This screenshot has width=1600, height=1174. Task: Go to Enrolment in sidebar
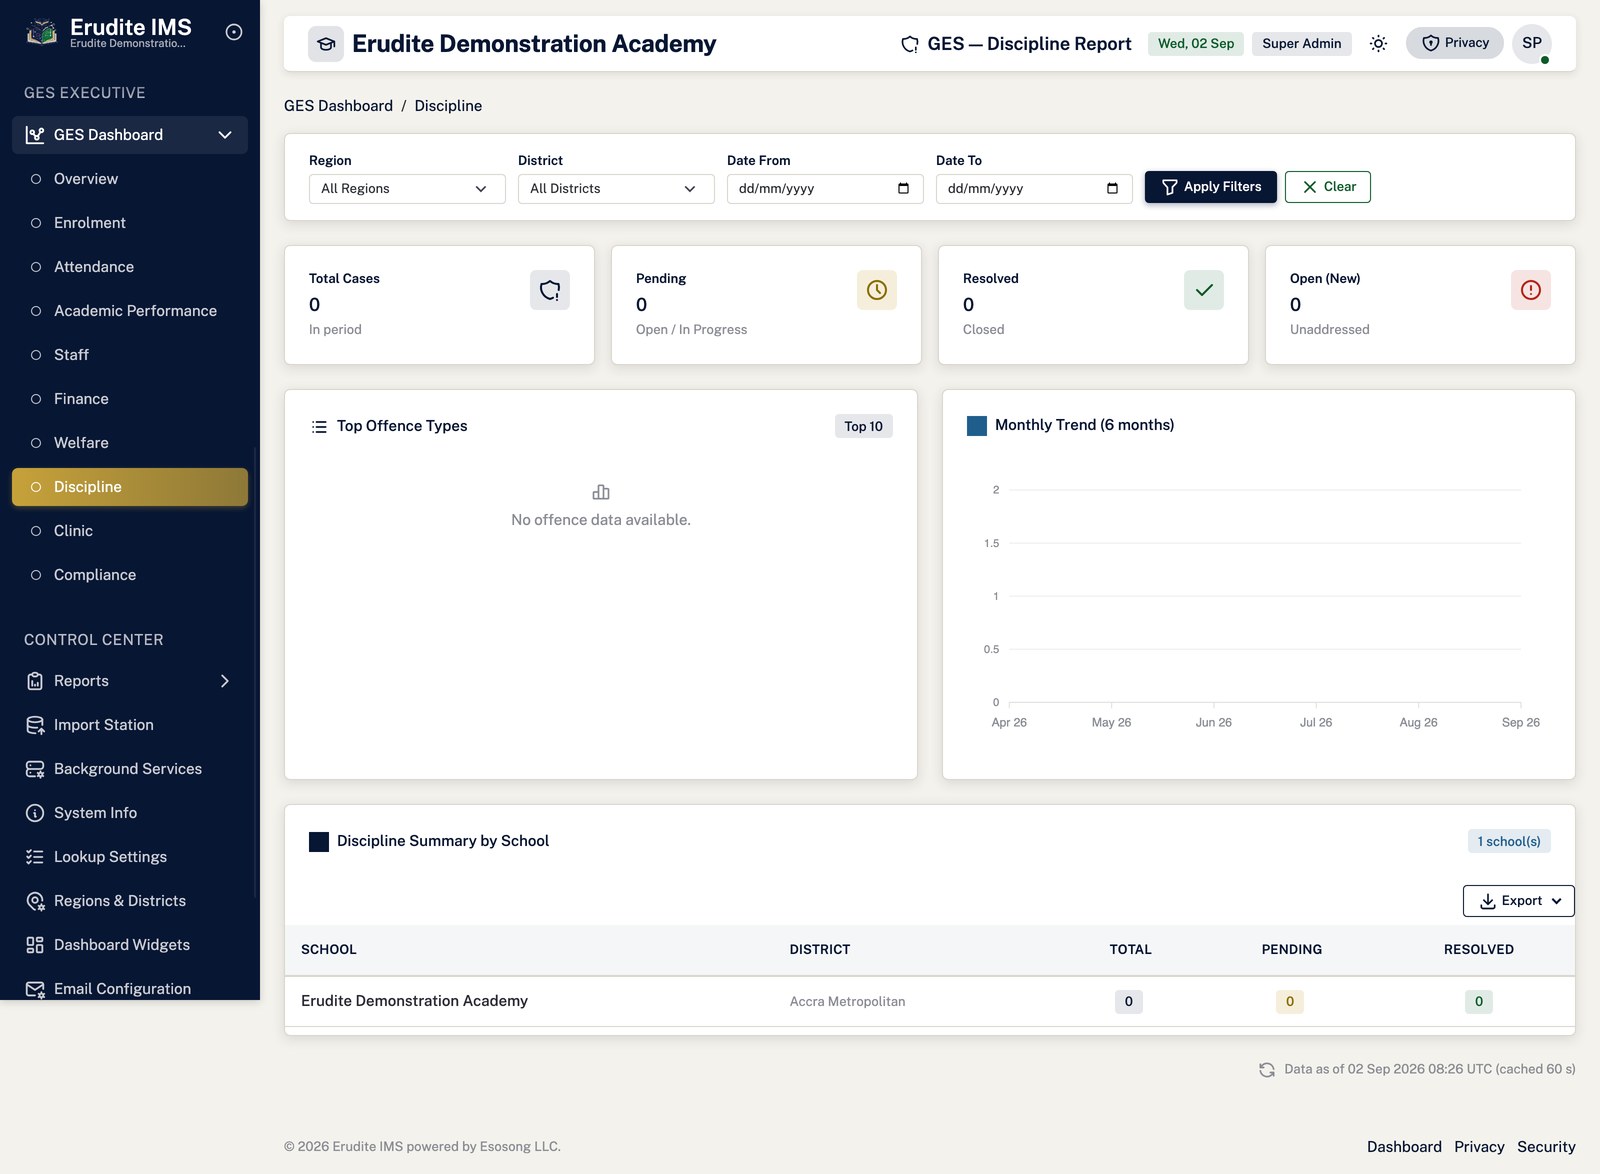coord(130,223)
